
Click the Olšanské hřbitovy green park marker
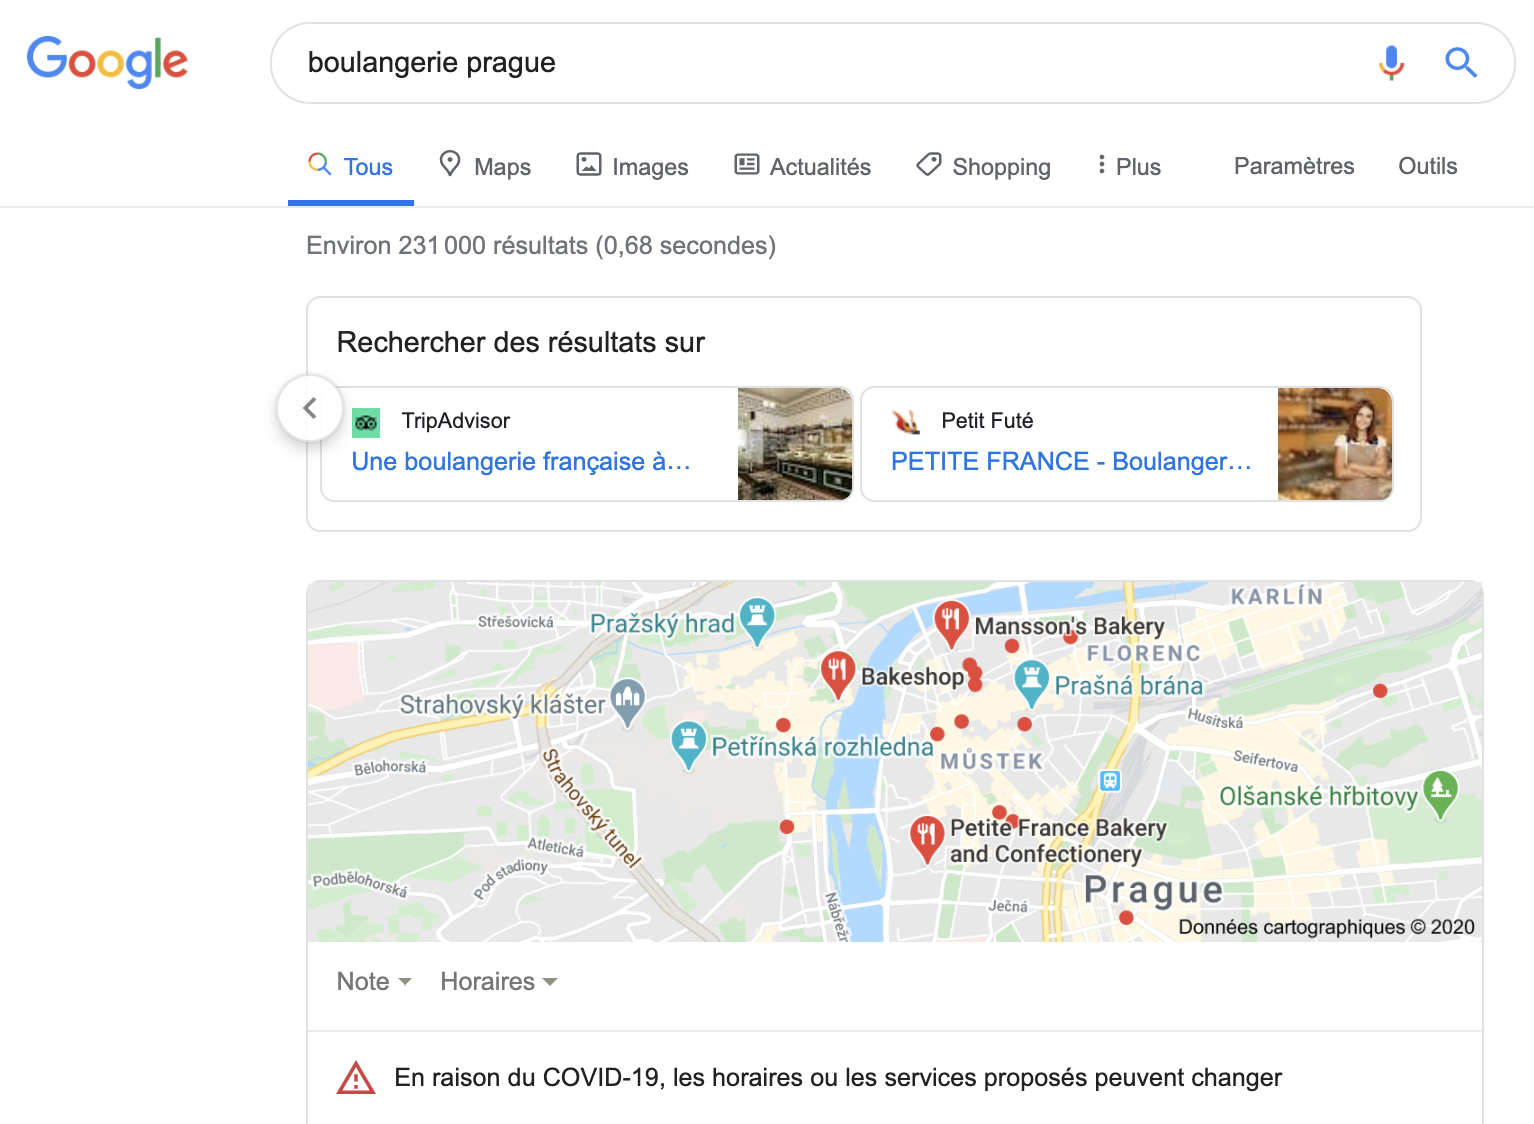(1440, 793)
